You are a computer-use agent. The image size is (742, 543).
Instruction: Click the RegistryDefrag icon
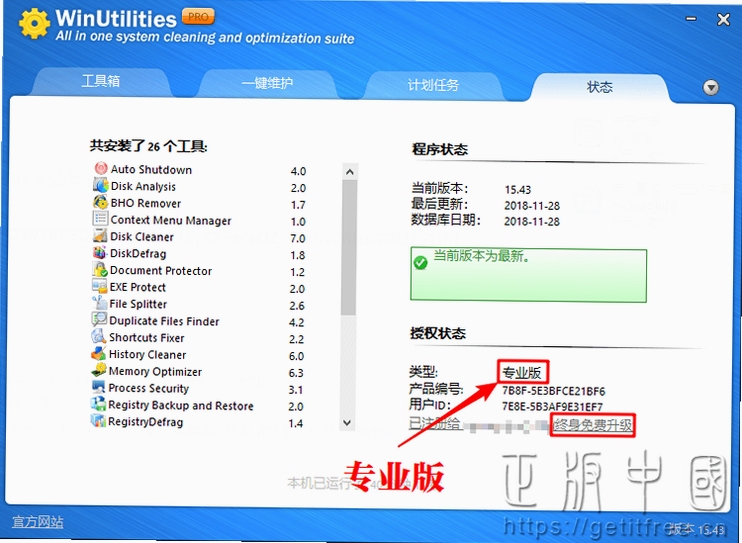[x=98, y=420]
